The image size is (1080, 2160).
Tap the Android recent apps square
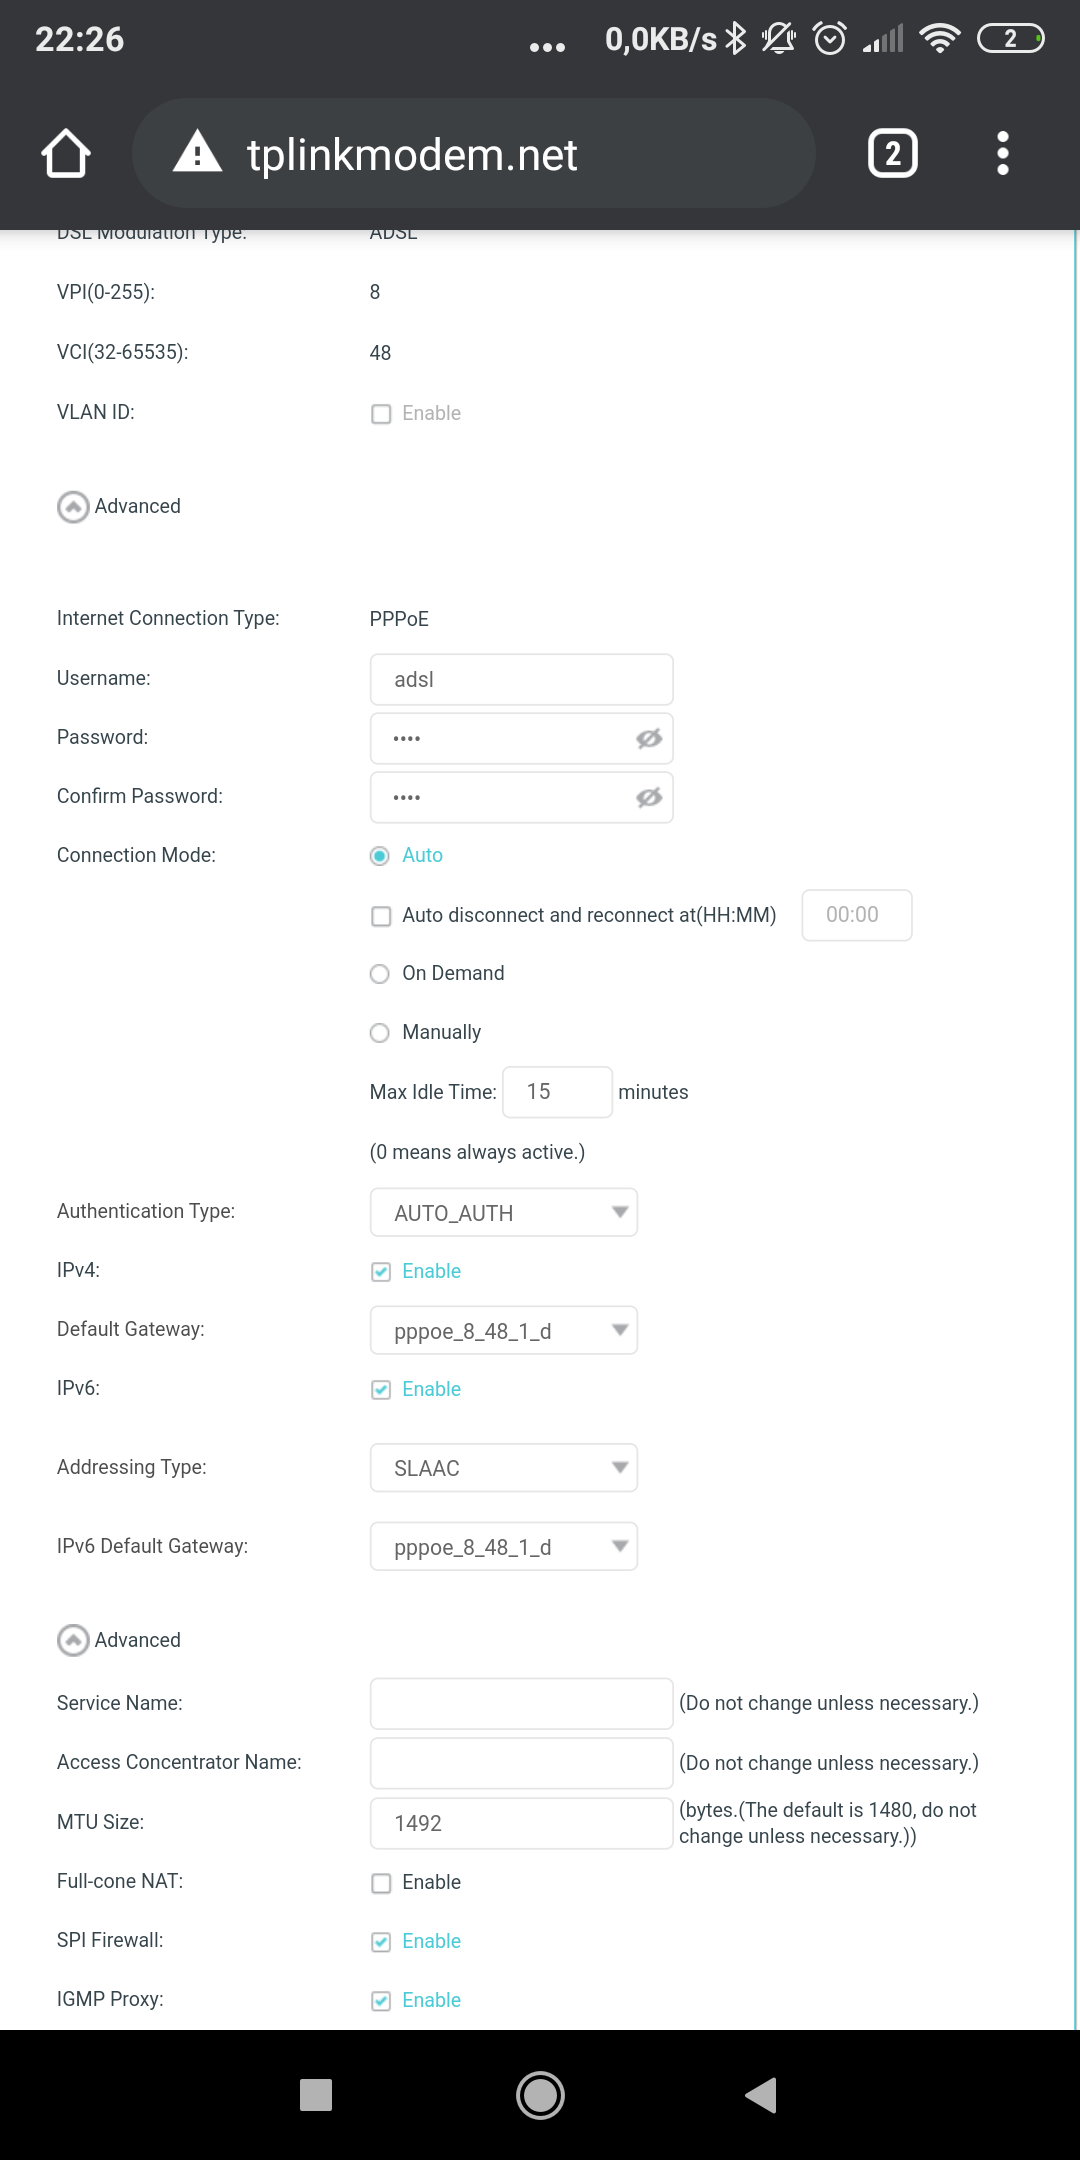316,2095
